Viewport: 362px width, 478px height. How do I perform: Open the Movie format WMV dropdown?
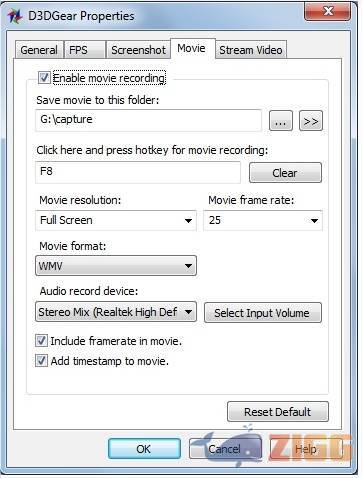tap(116, 266)
